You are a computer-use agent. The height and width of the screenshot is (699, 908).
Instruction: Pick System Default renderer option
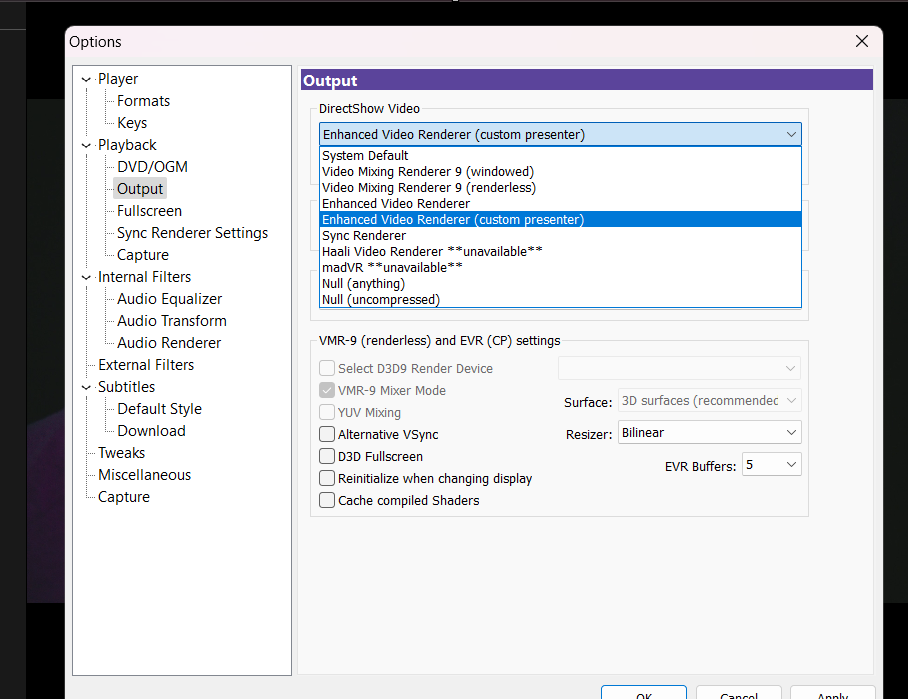tap(365, 155)
